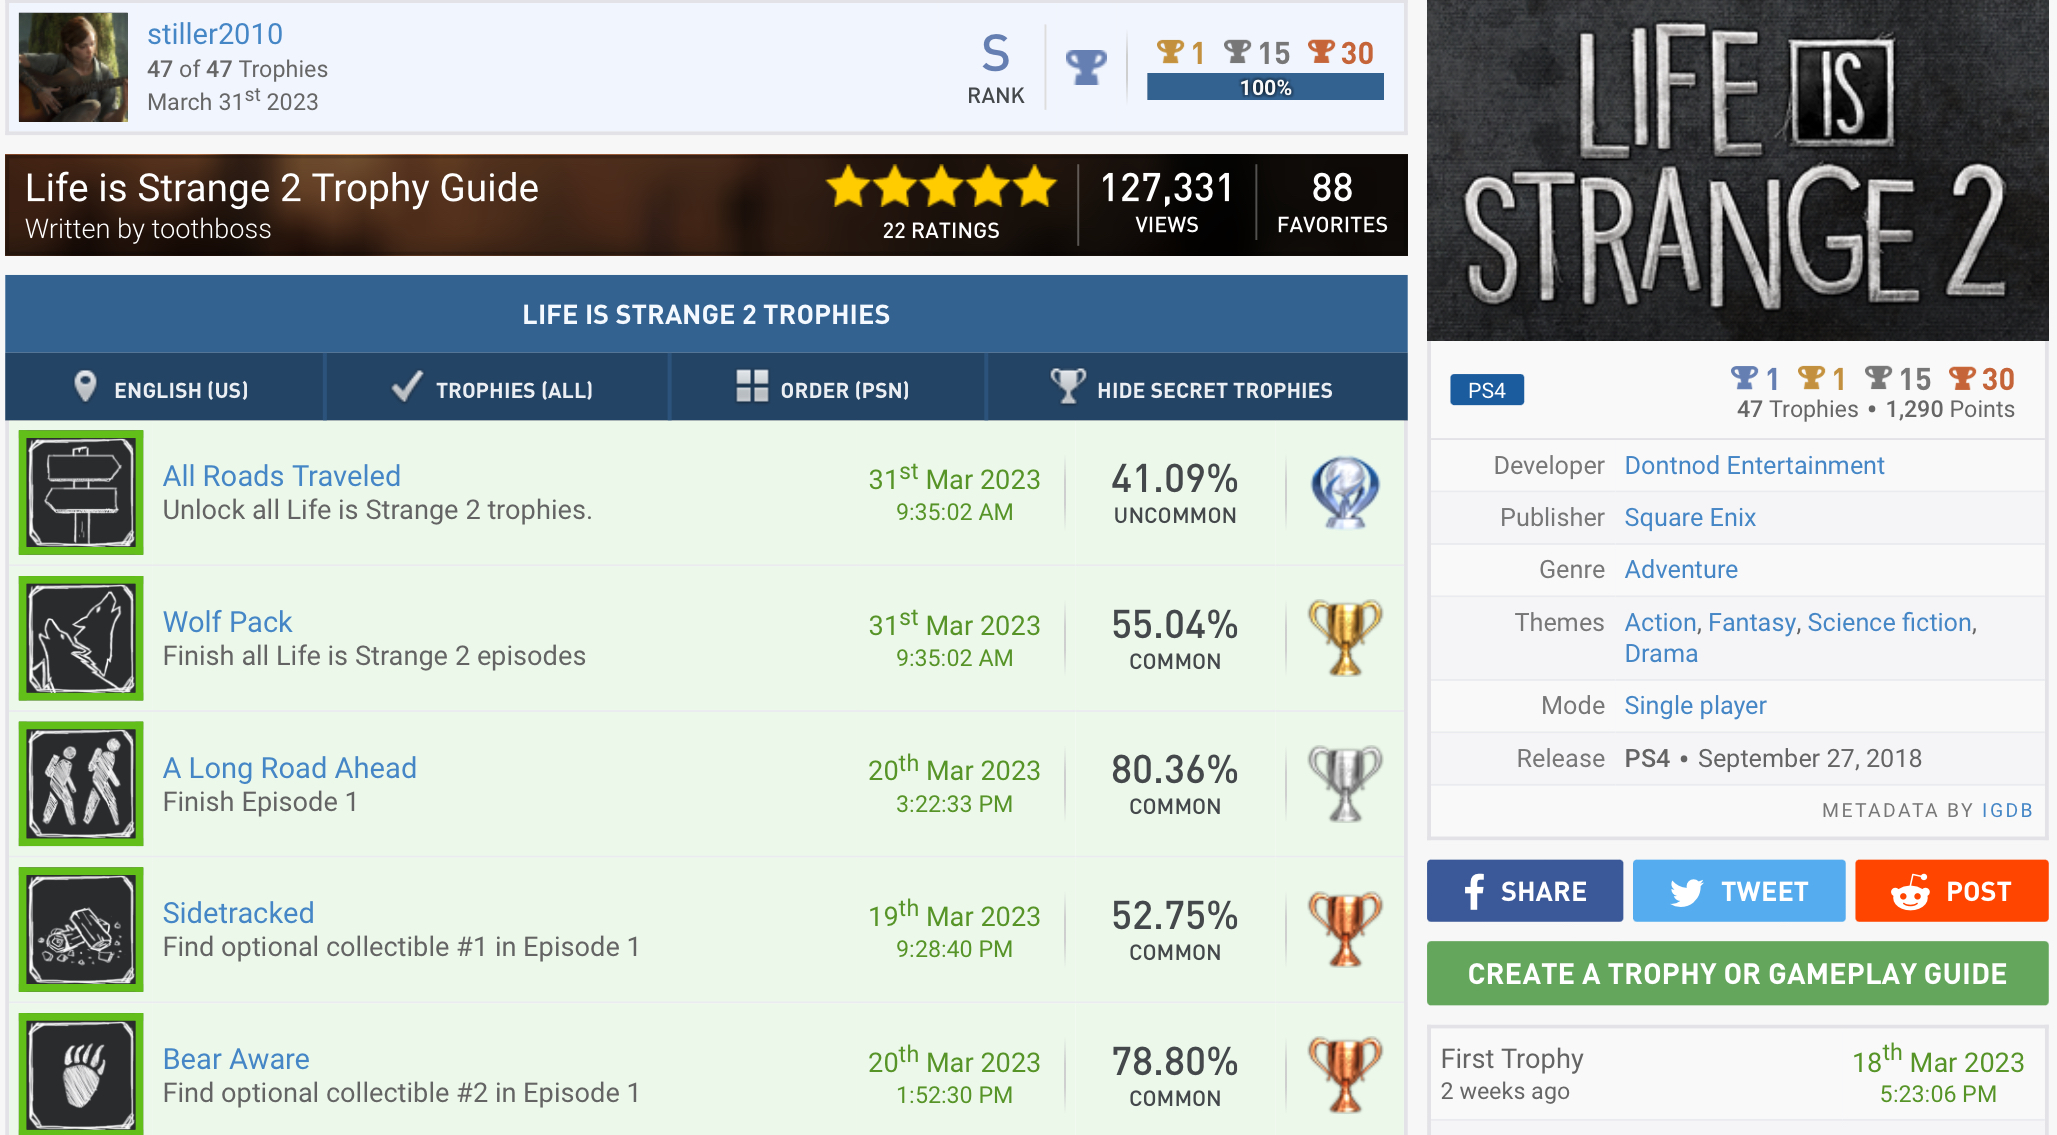Click the Sidetracked collectible trophy icon
The height and width of the screenshot is (1135, 2057).
pyautogui.click(x=81, y=929)
